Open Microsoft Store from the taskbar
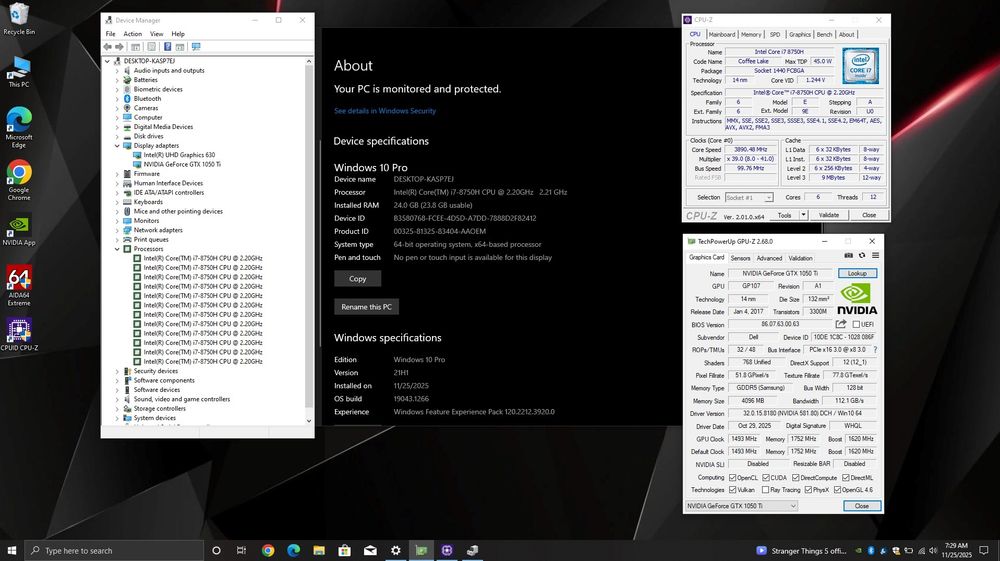Screen dimensions: 1000x561 coord(344,550)
